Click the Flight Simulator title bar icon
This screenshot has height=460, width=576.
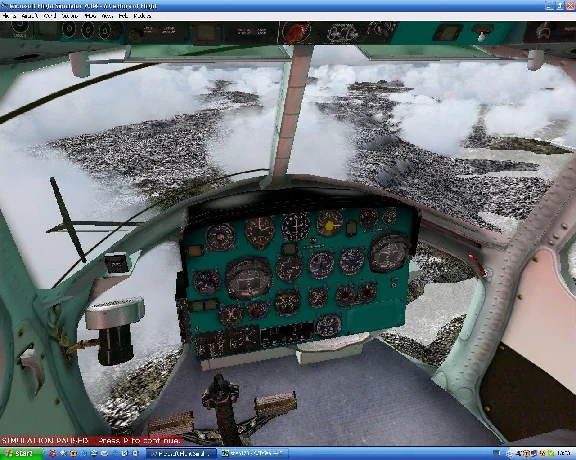5,6
